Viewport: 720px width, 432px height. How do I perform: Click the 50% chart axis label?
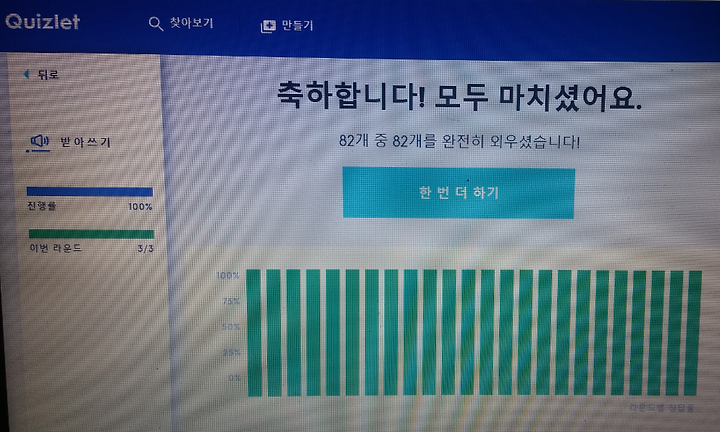tap(231, 327)
